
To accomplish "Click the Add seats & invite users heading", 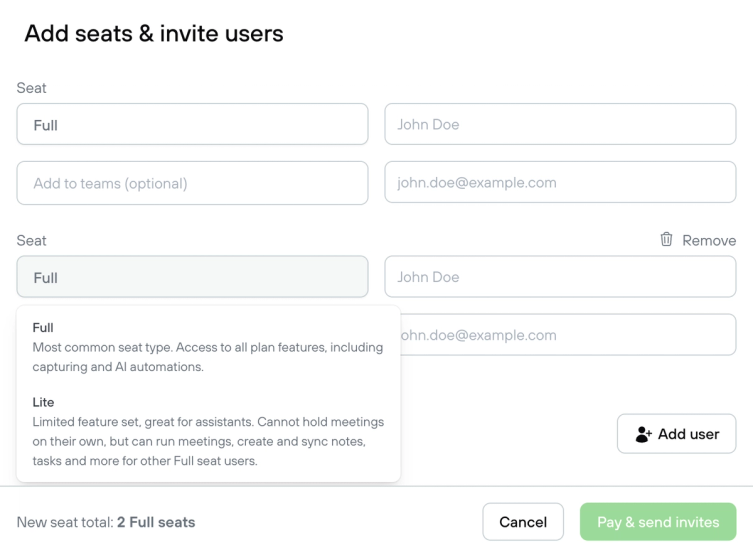I will pos(154,33).
